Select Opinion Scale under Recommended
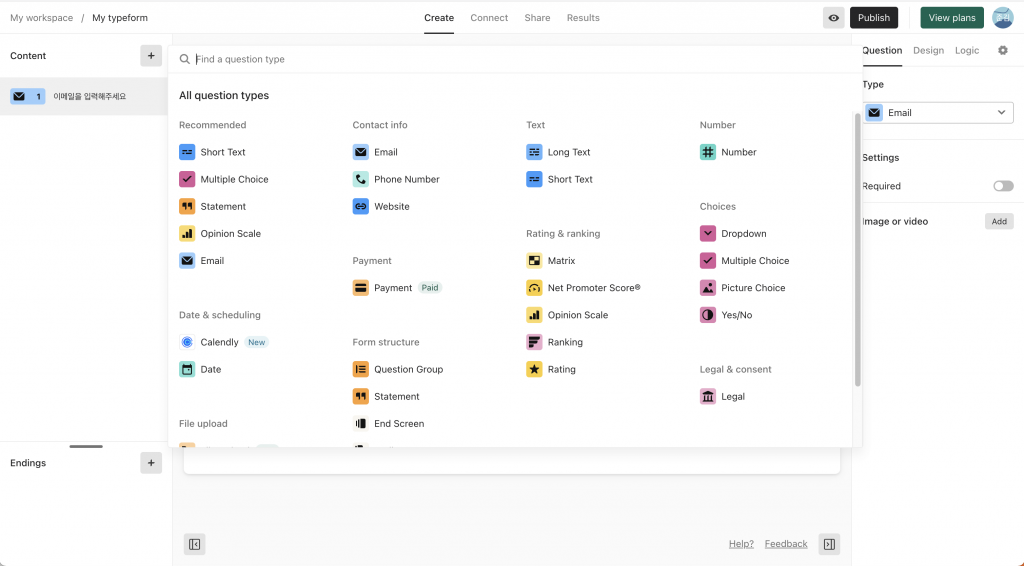 click(x=219, y=234)
